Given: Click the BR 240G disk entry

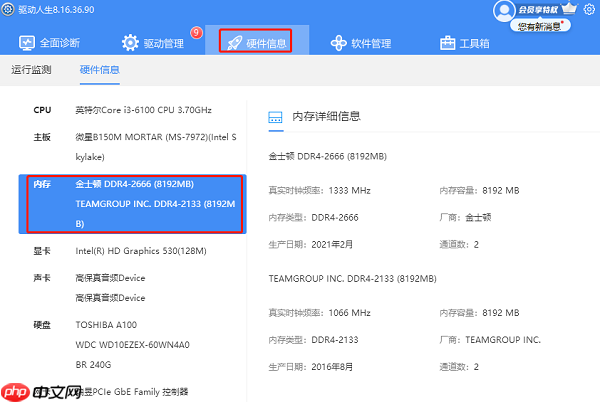Looking at the screenshot, I should click(x=93, y=365).
